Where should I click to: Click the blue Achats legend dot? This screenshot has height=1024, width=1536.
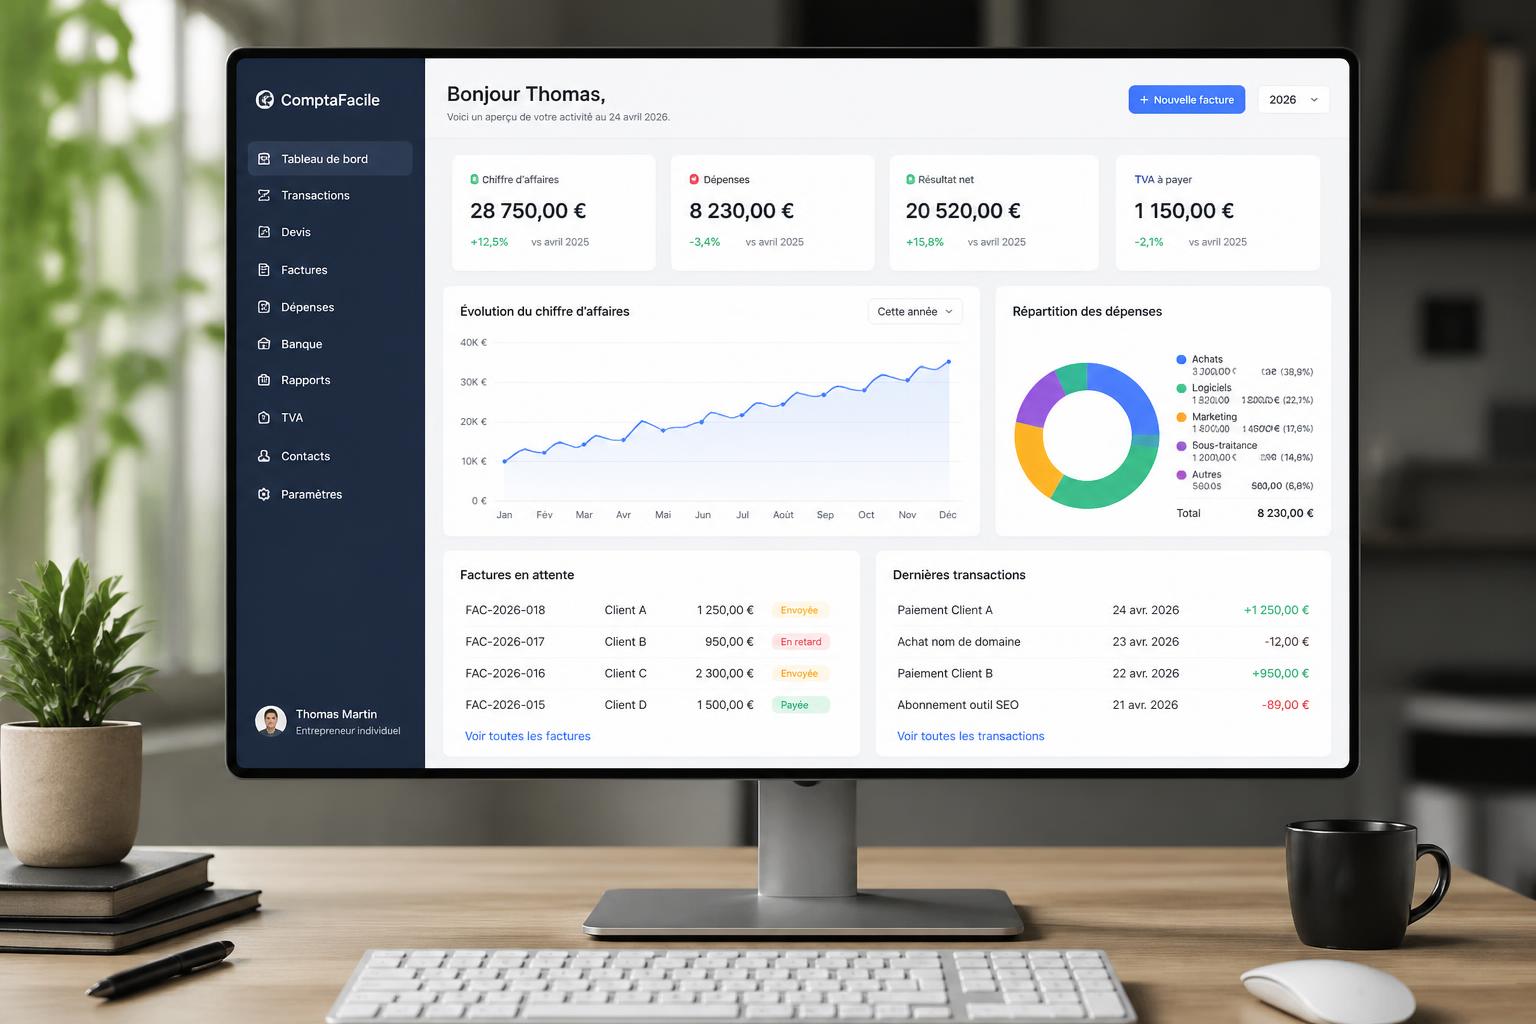1181,359
